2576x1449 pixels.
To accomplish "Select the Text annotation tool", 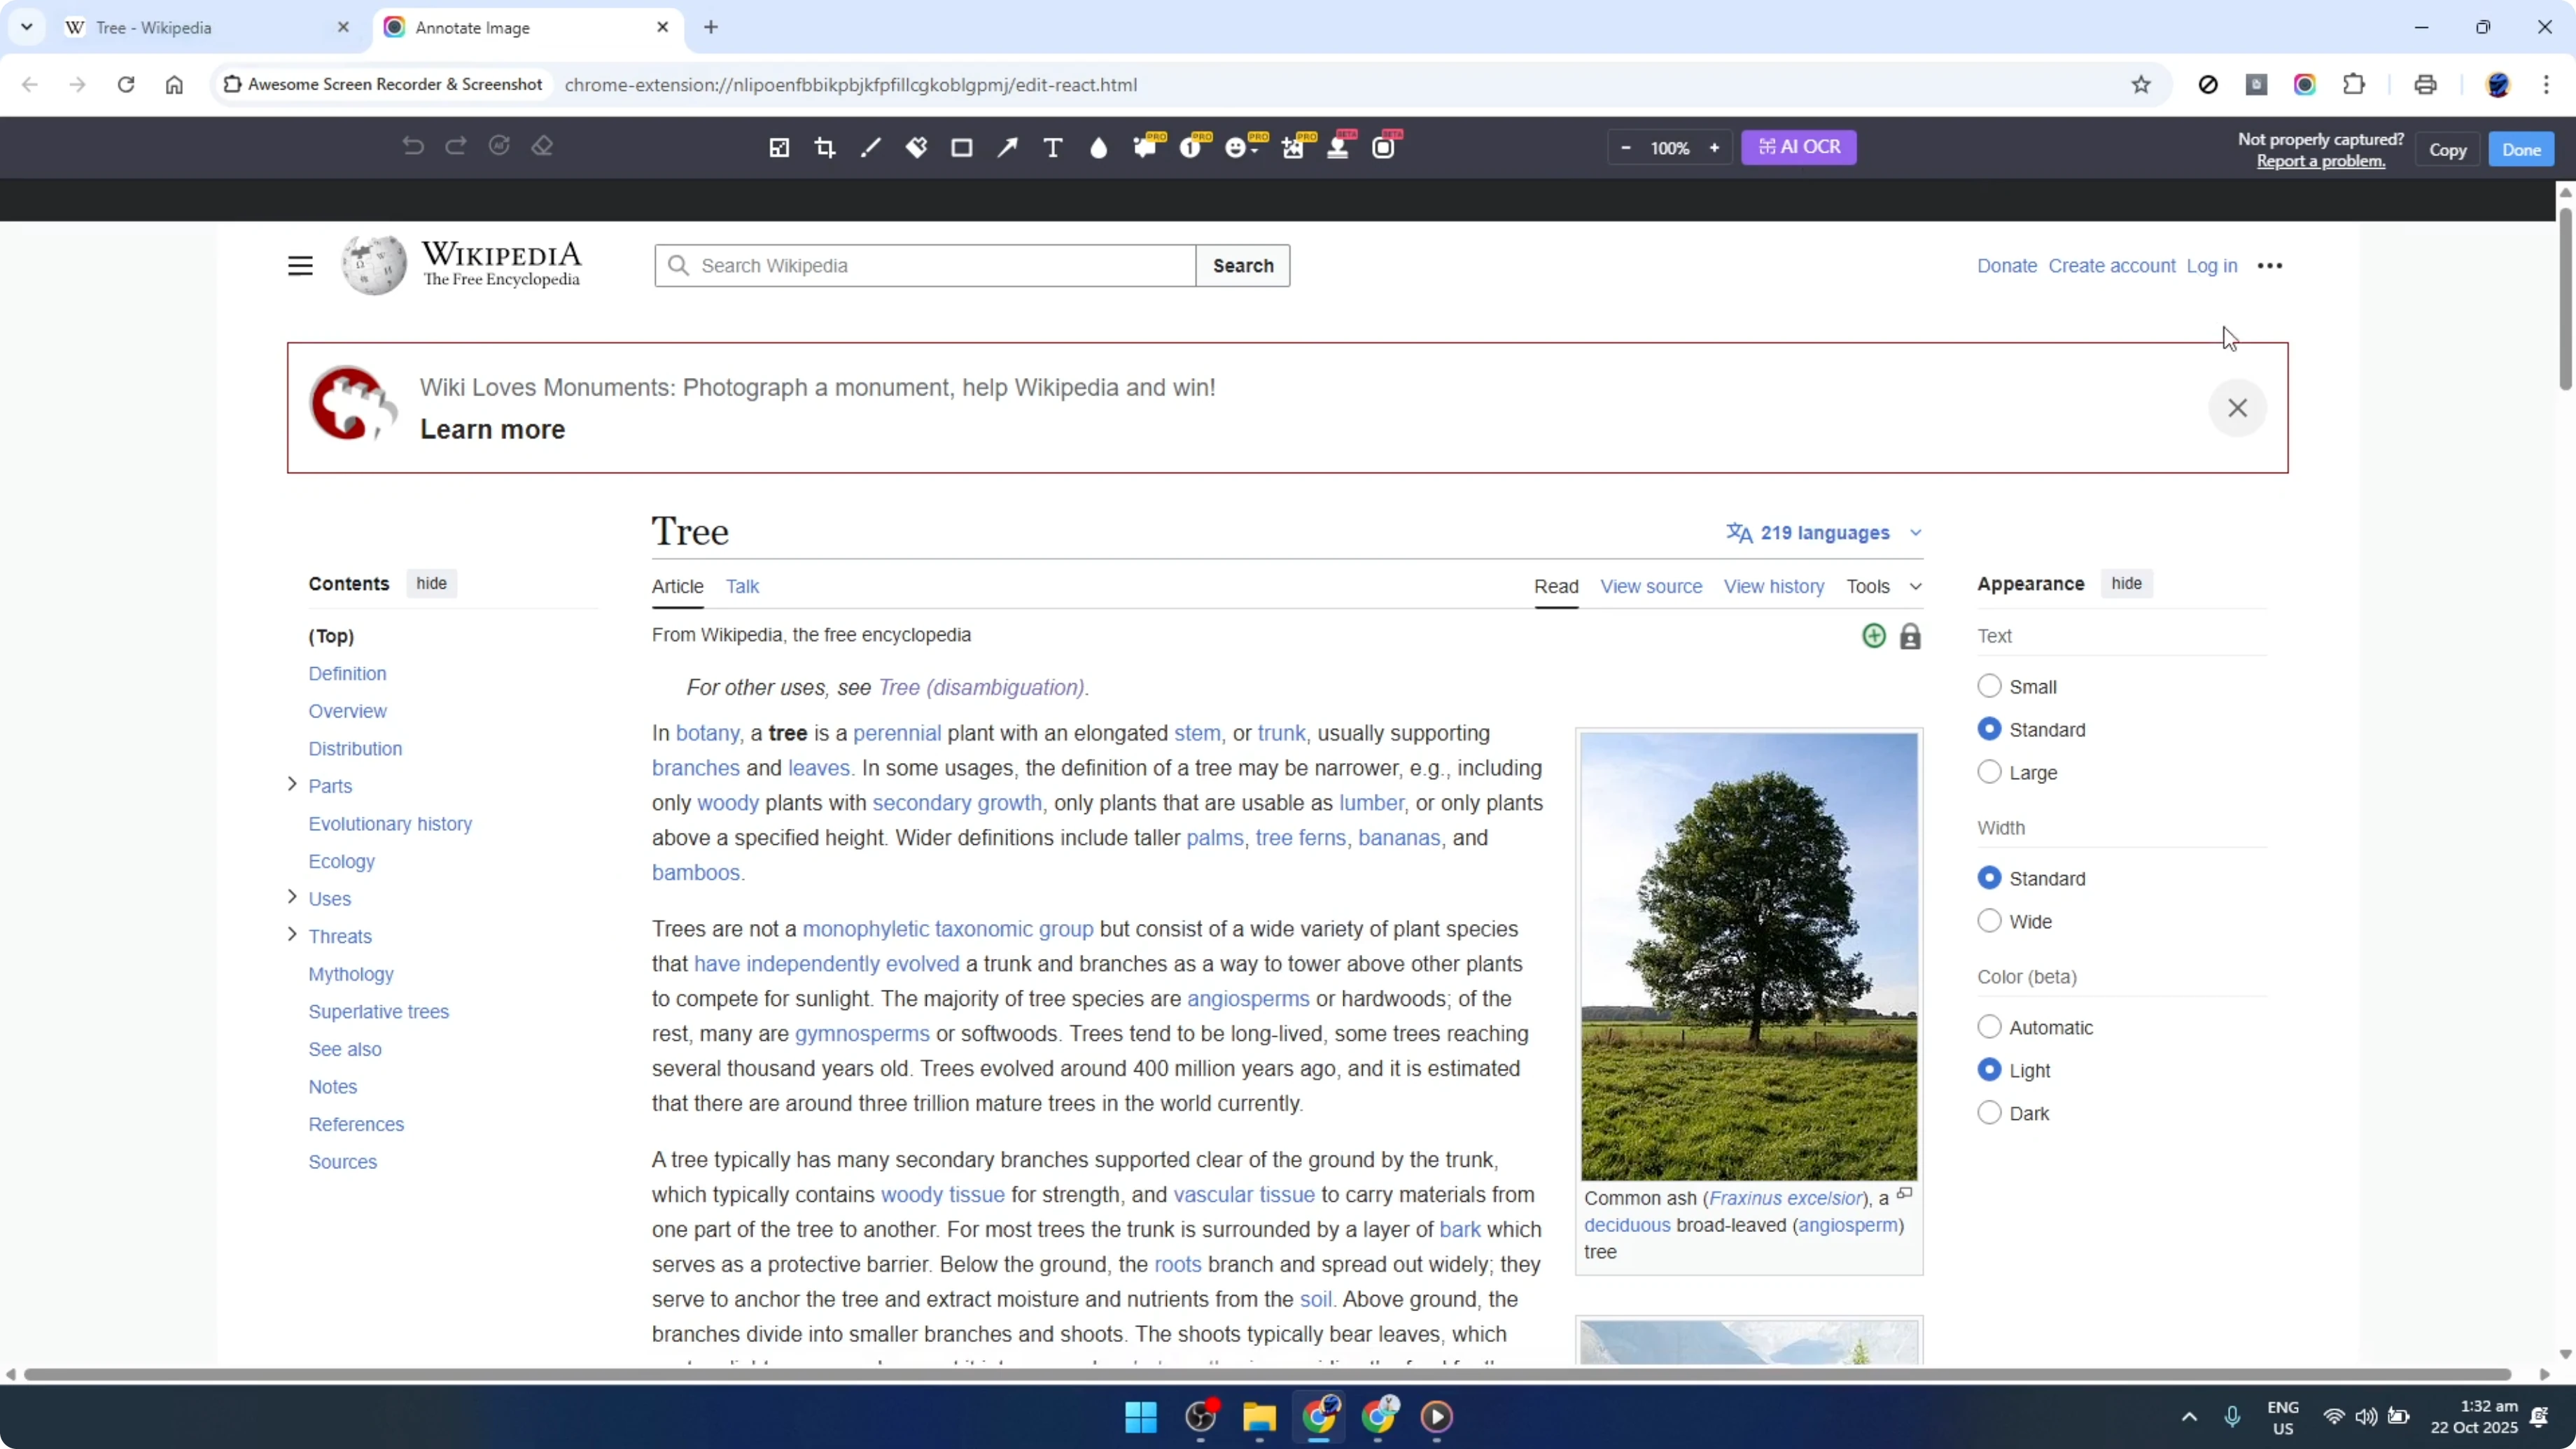I will (1053, 147).
